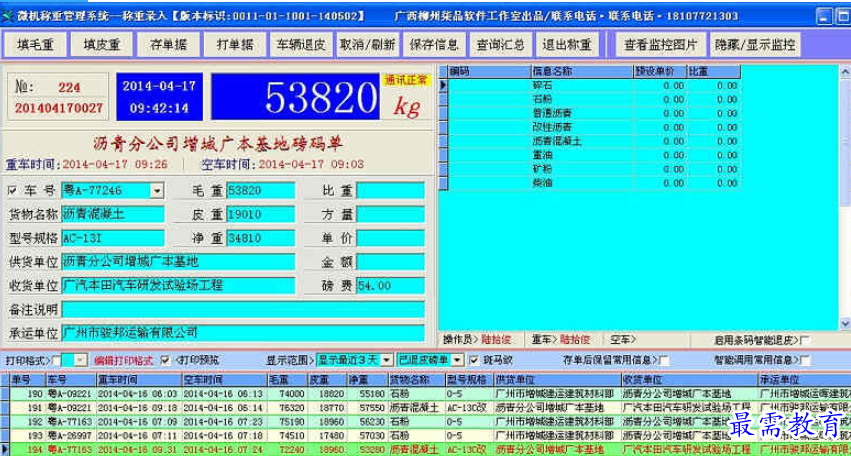Click the 编辑打印格式 link
Screen dimensions: 851x456
(x=124, y=360)
